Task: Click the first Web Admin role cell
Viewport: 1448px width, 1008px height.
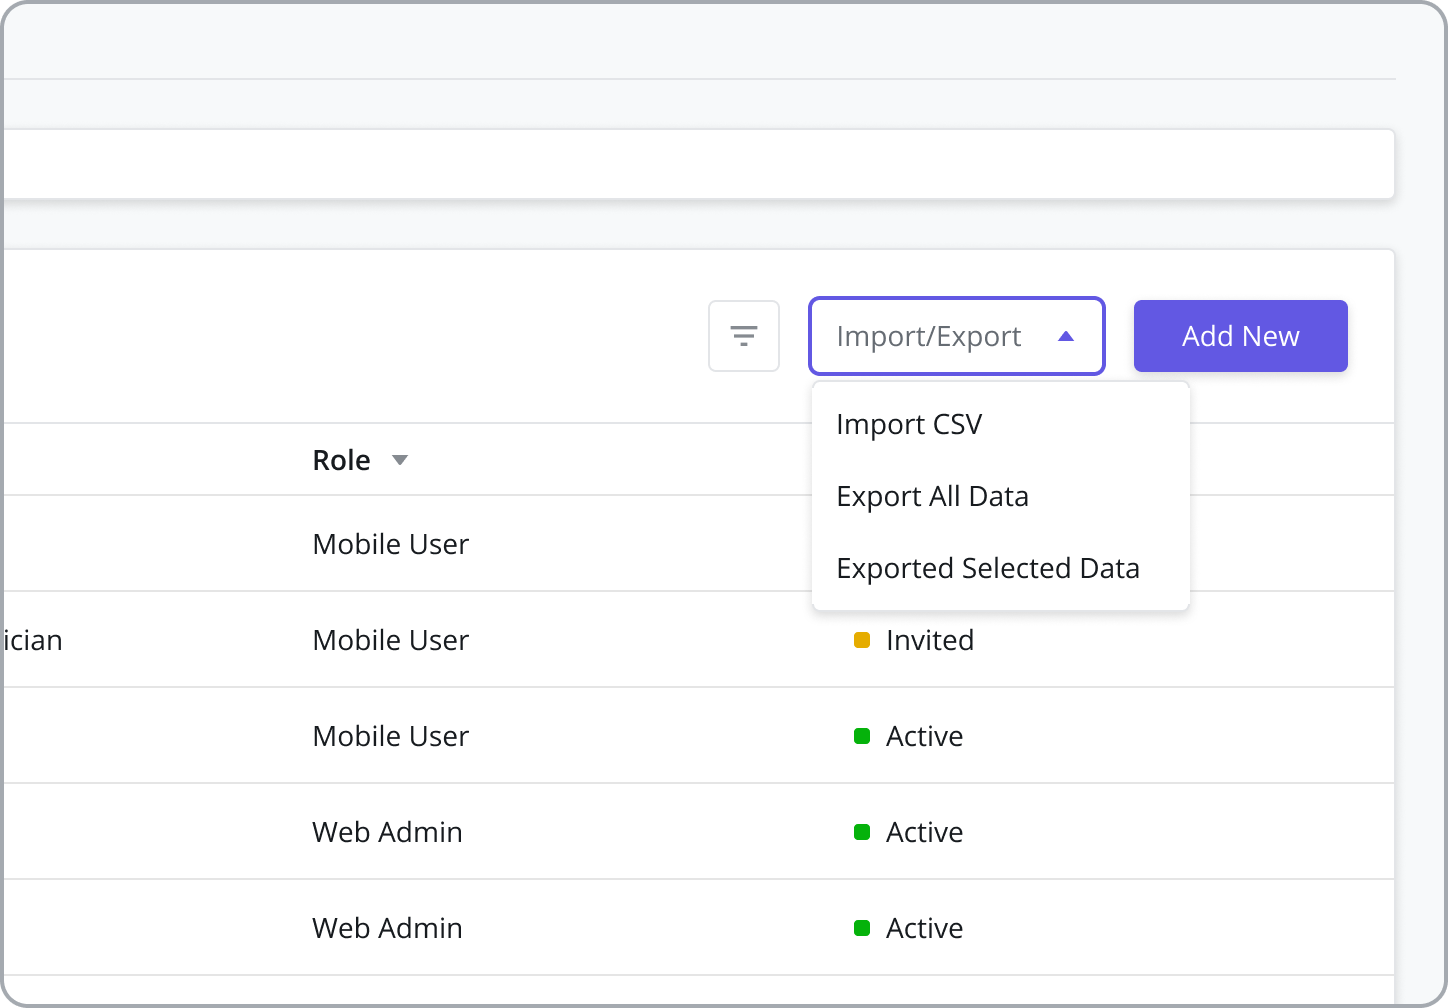Action: [x=387, y=832]
